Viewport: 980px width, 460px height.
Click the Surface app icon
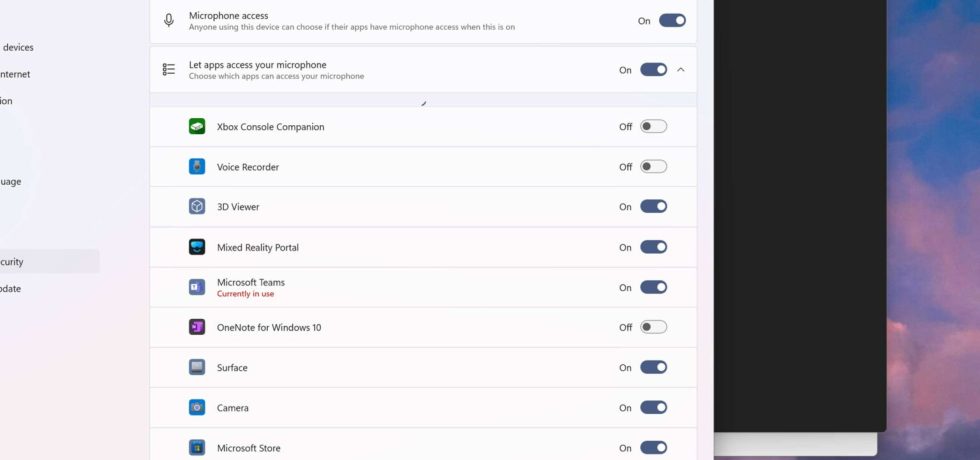coord(197,367)
